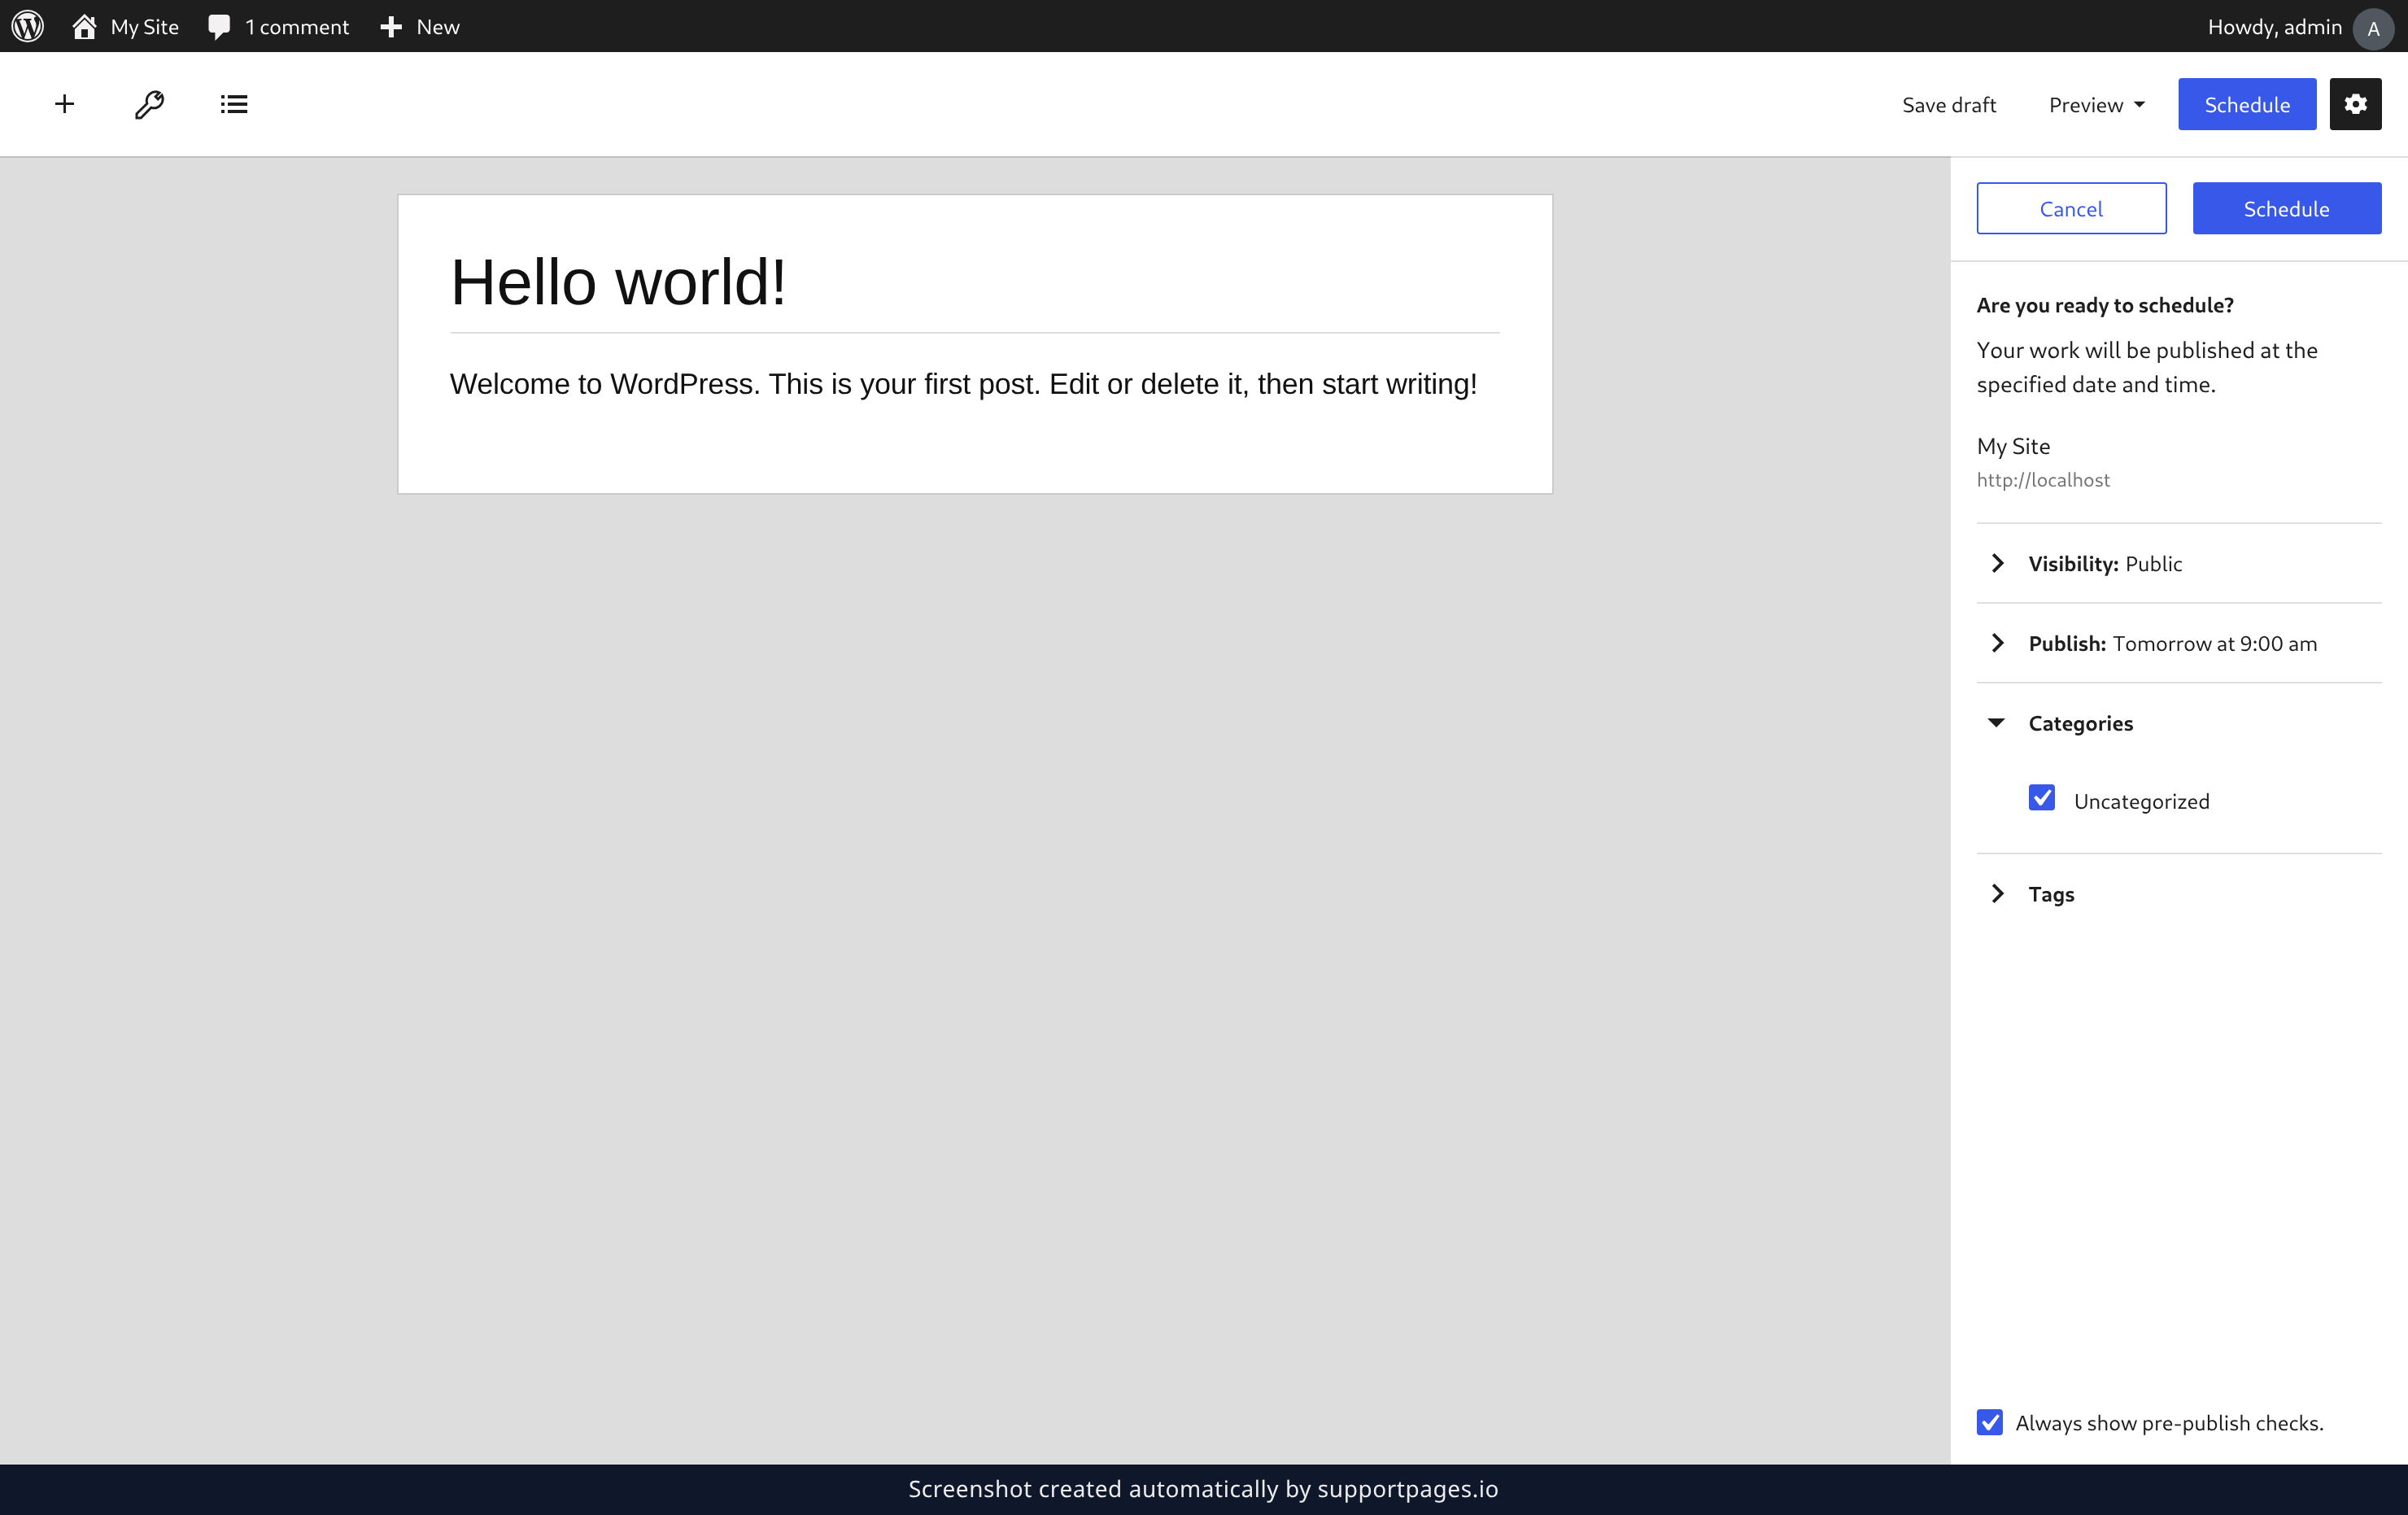This screenshot has width=2408, height=1515.
Task: Uncheck the Uncategorized category
Action: pyautogui.click(x=2042, y=798)
